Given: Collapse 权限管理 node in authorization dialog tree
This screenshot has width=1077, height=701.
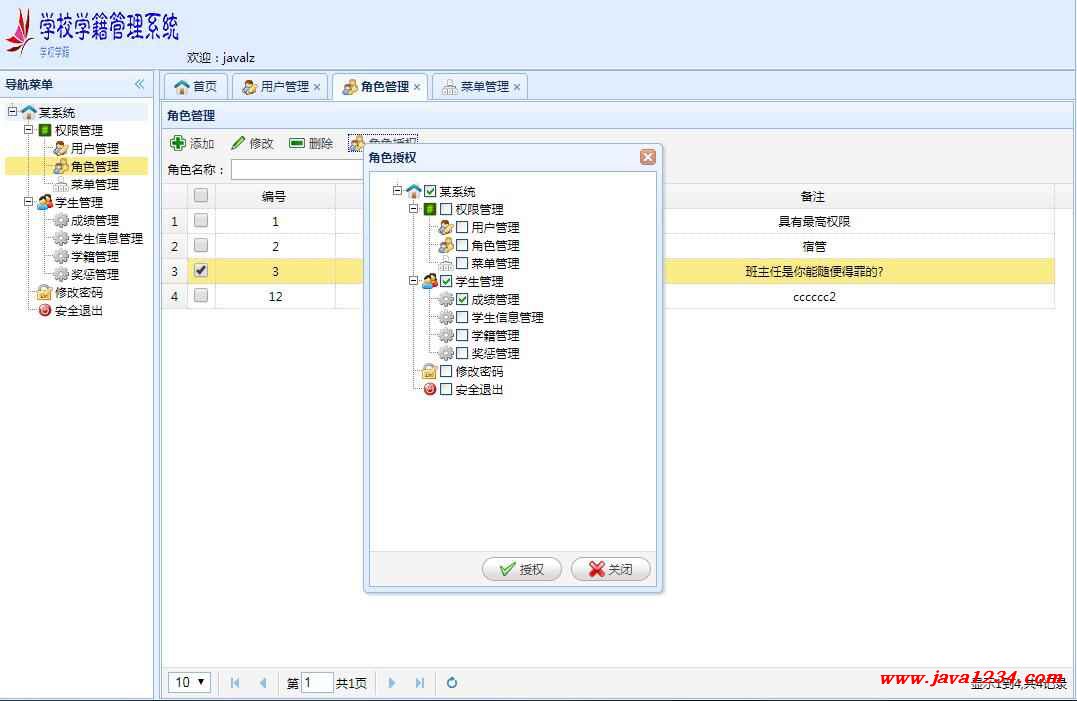Looking at the screenshot, I should click(414, 209).
